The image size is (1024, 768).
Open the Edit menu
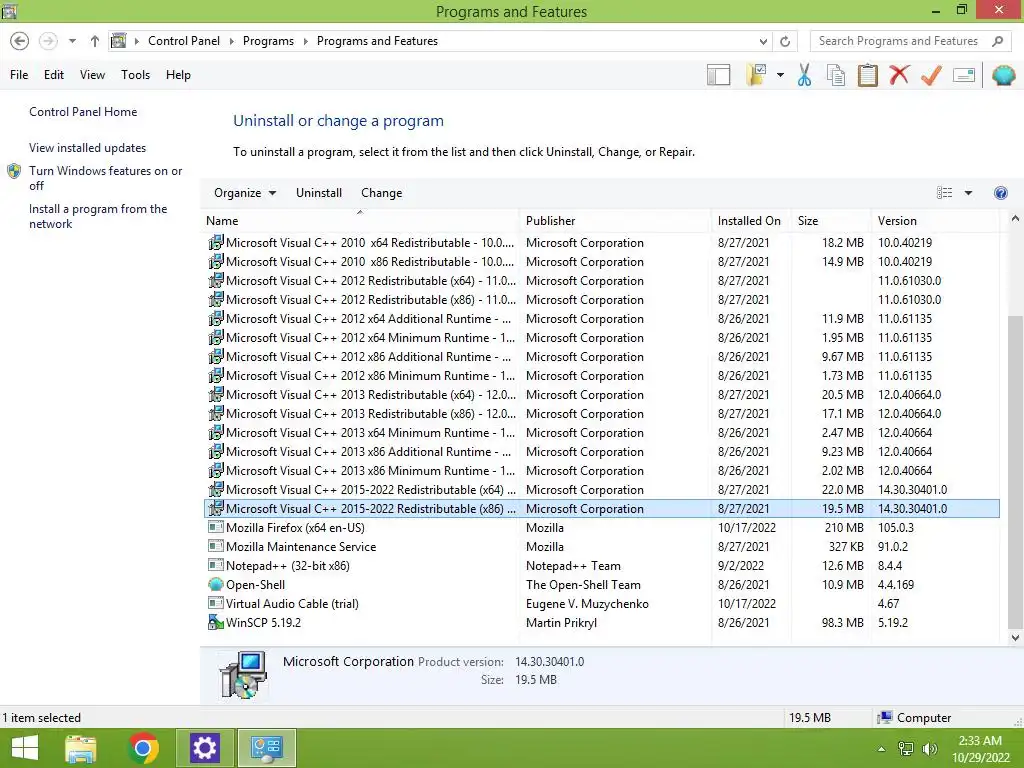pos(54,75)
